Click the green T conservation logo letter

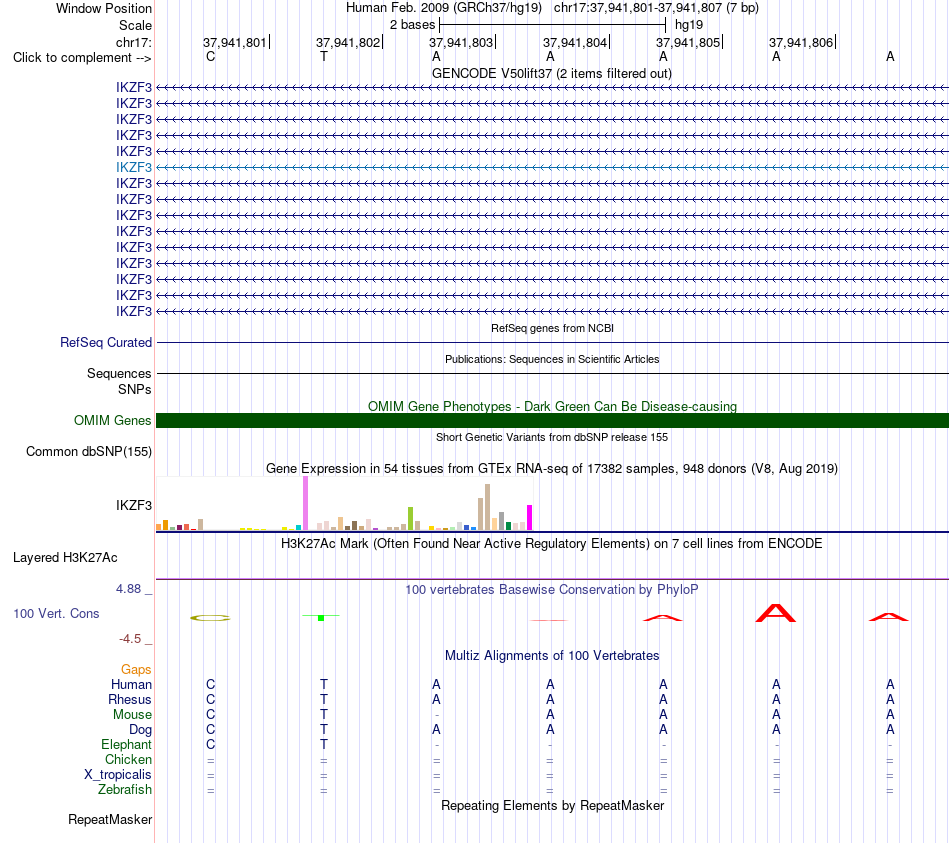tap(321, 617)
